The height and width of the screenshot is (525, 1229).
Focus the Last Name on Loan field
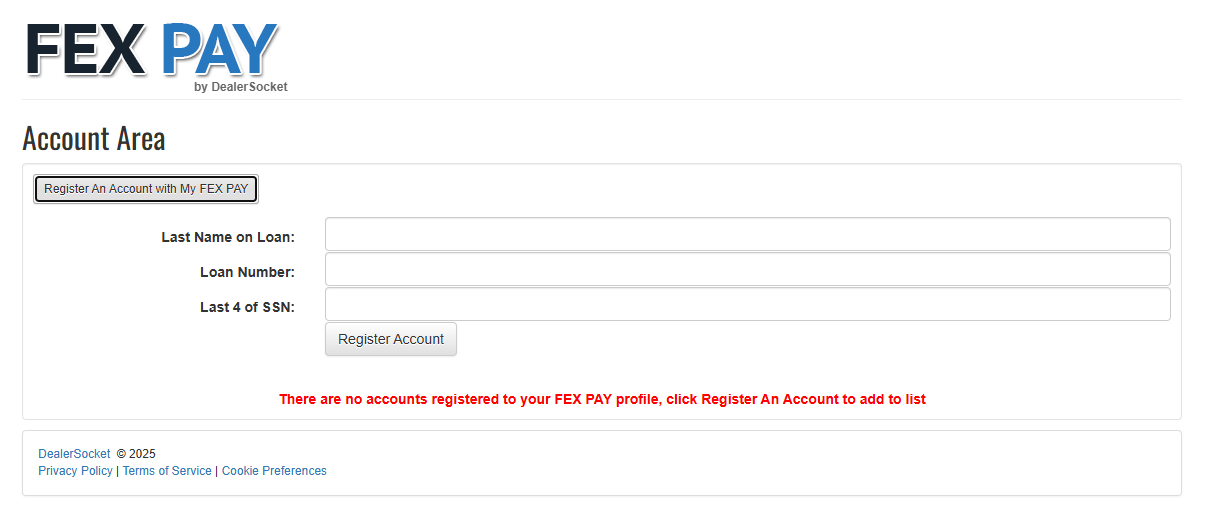click(x=747, y=234)
